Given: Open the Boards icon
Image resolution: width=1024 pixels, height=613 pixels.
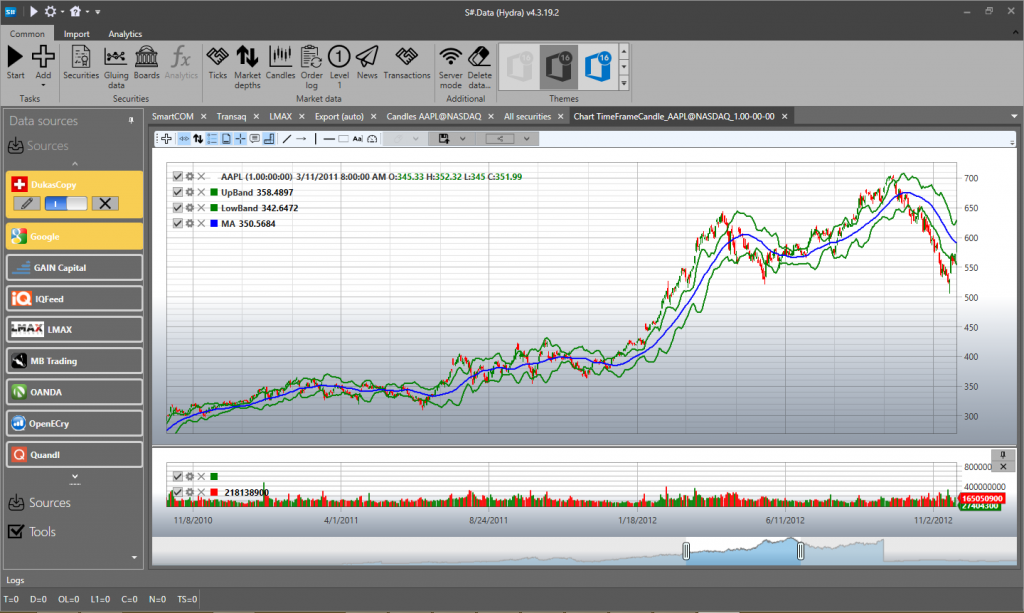Looking at the screenshot, I should (x=147, y=62).
